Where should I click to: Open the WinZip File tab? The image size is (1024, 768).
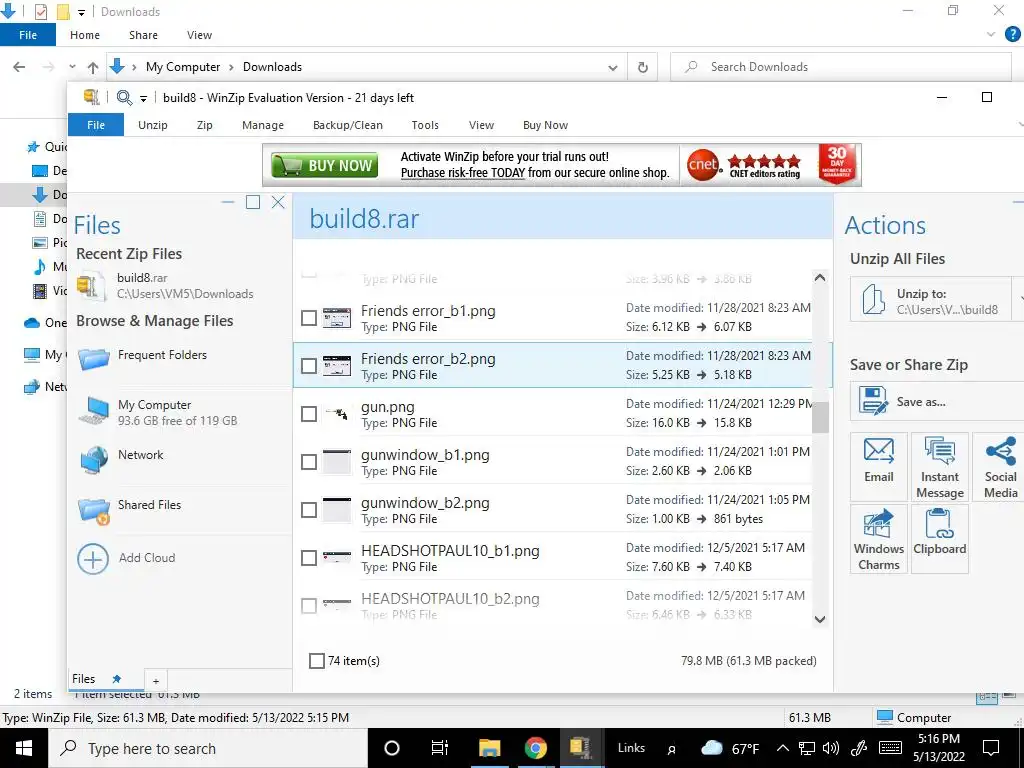click(x=96, y=125)
